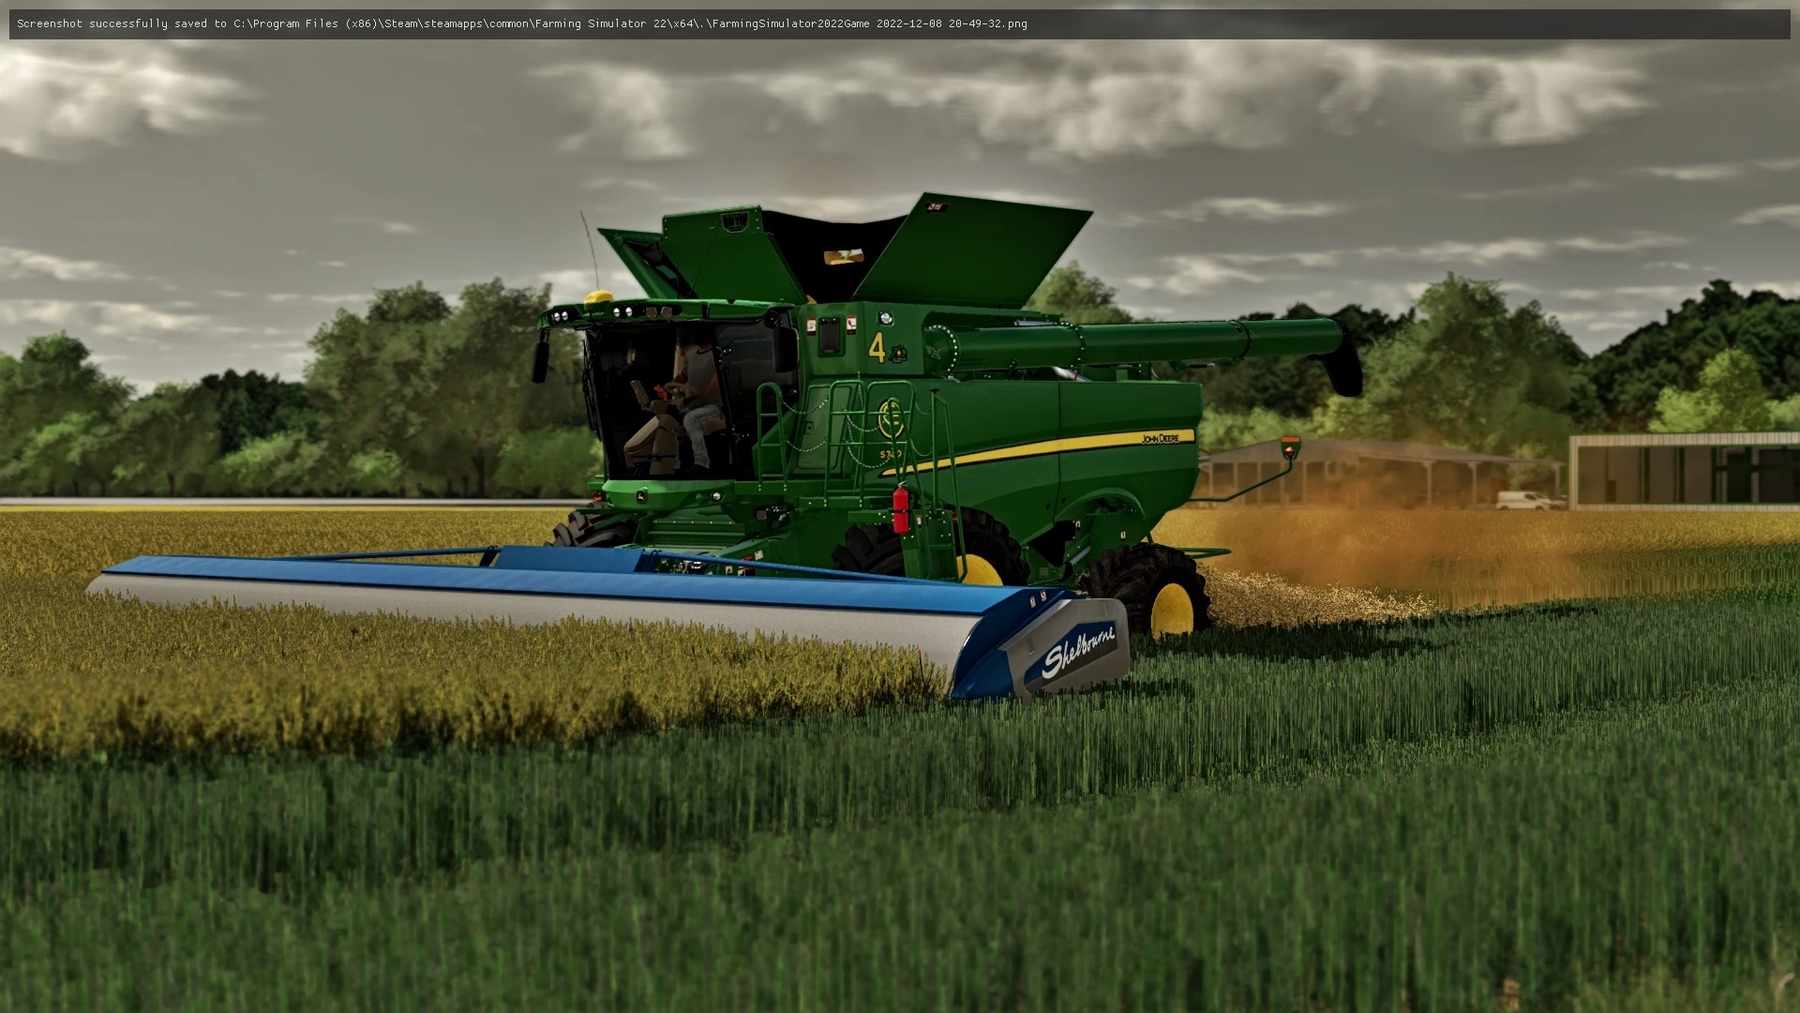Click the Shelbourne logo on the header

tap(1077, 651)
